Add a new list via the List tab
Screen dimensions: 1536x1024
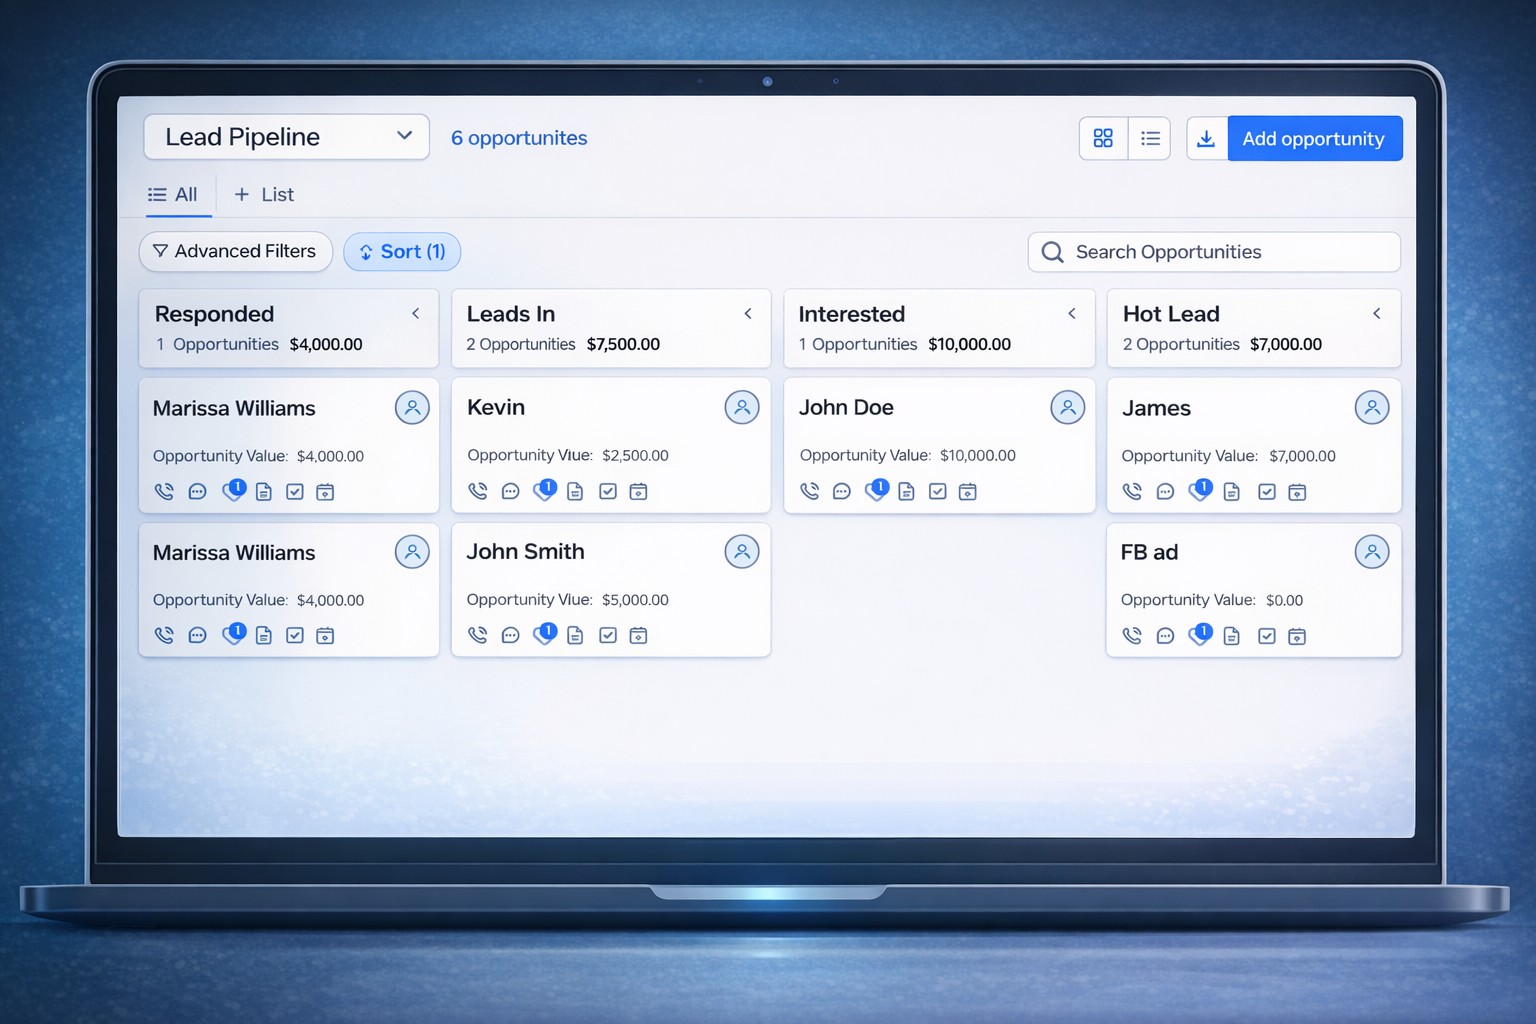pos(262,194)
